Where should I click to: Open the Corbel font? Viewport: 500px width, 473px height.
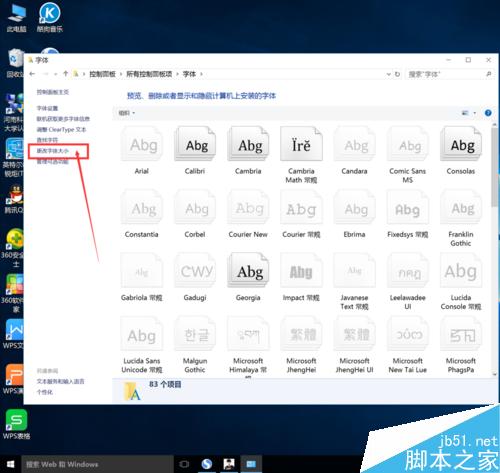[195, 214]
